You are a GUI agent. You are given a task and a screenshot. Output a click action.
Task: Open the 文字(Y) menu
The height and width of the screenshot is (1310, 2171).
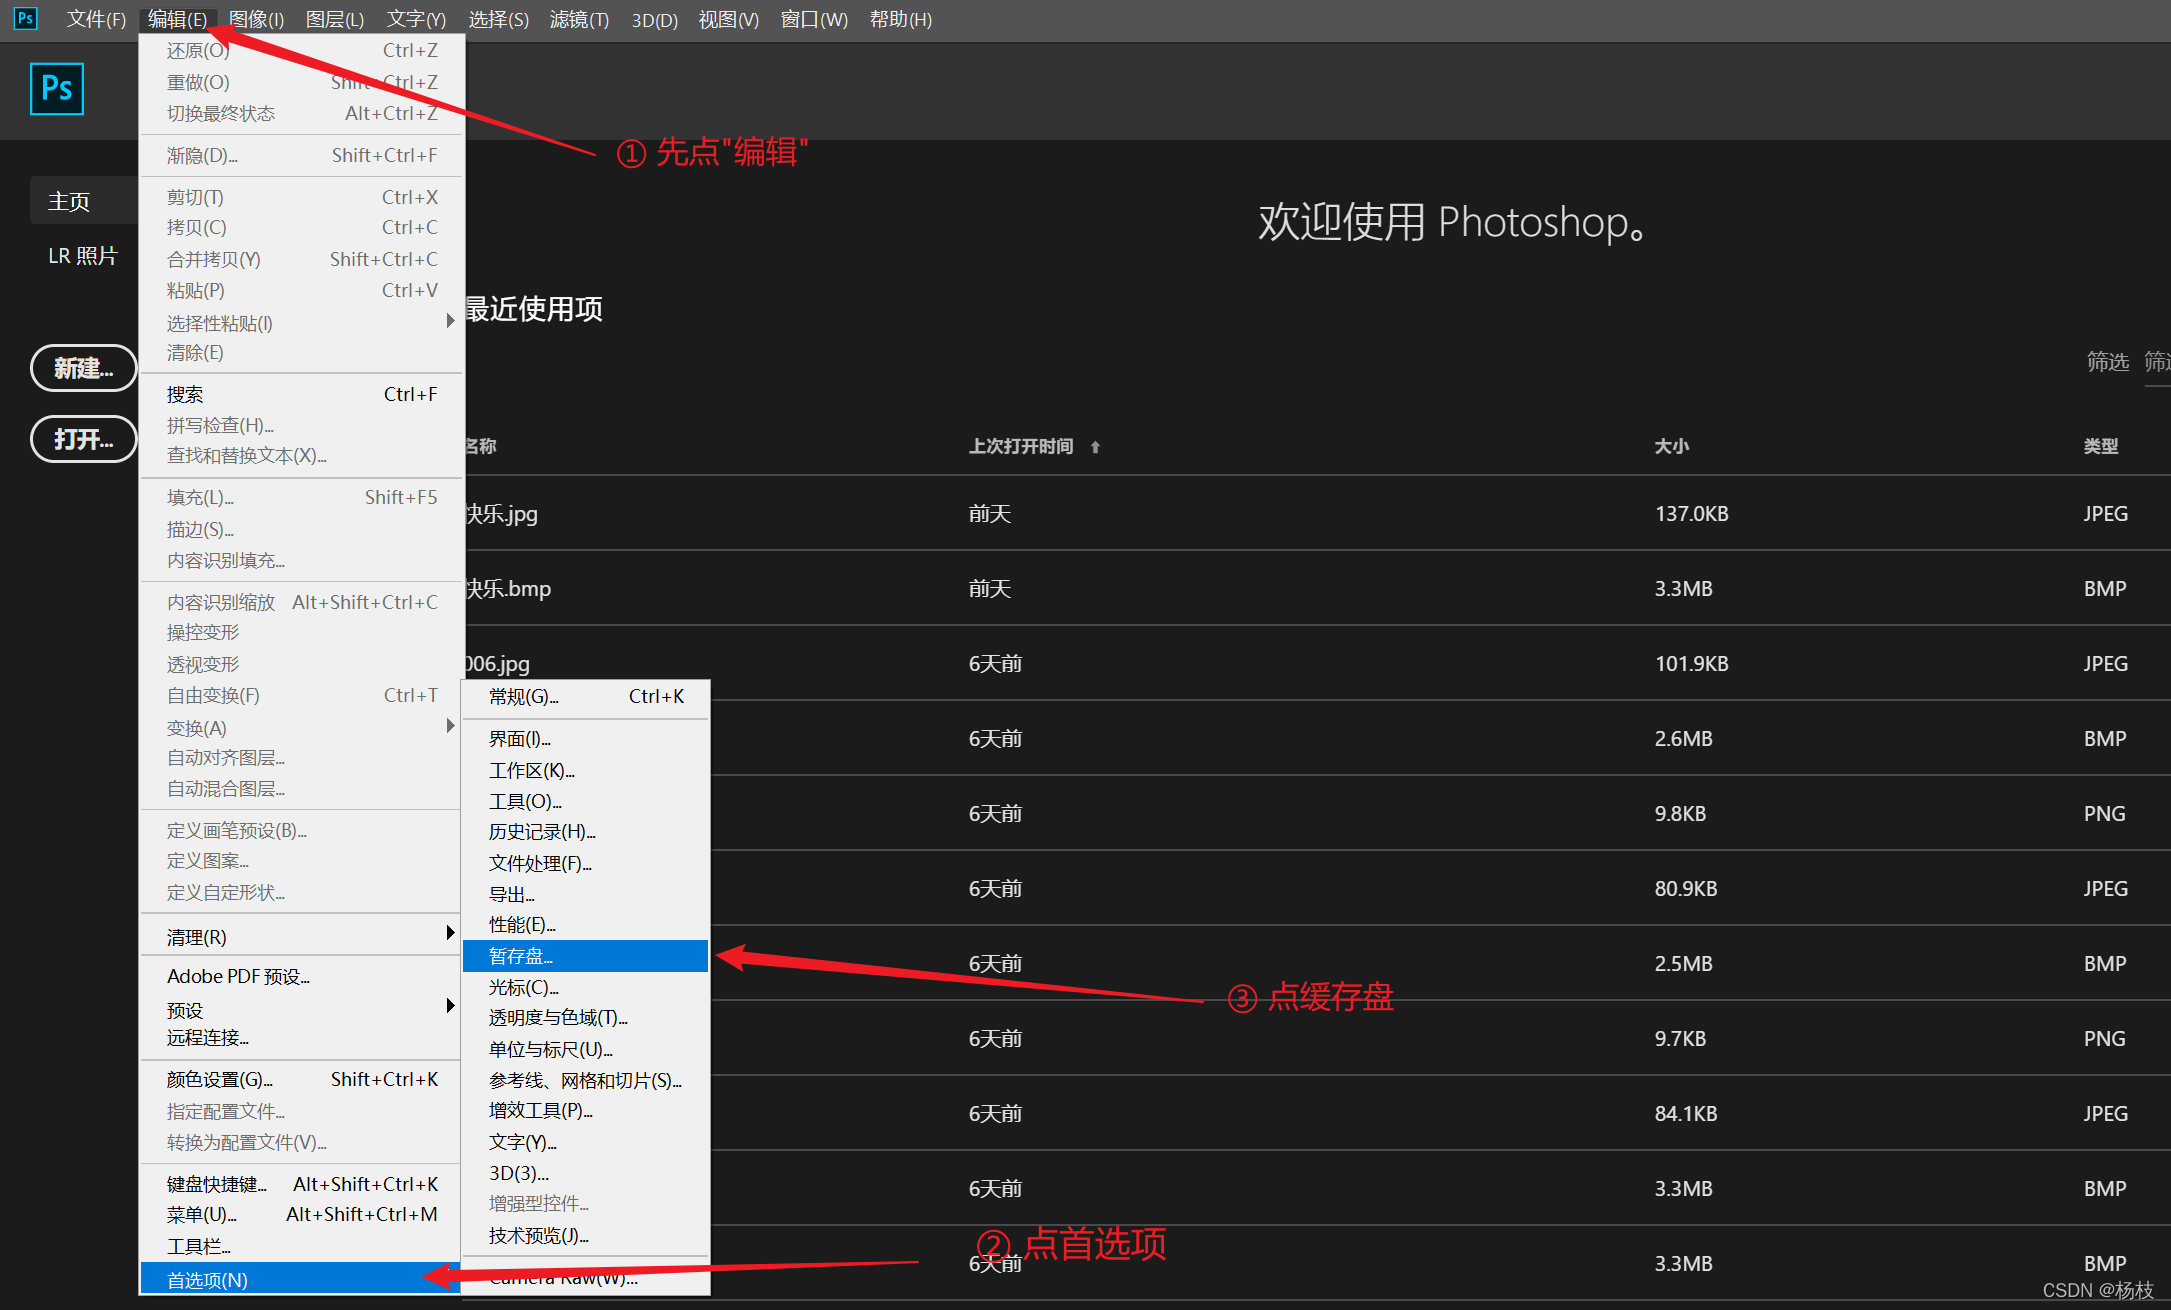point(416,19)
